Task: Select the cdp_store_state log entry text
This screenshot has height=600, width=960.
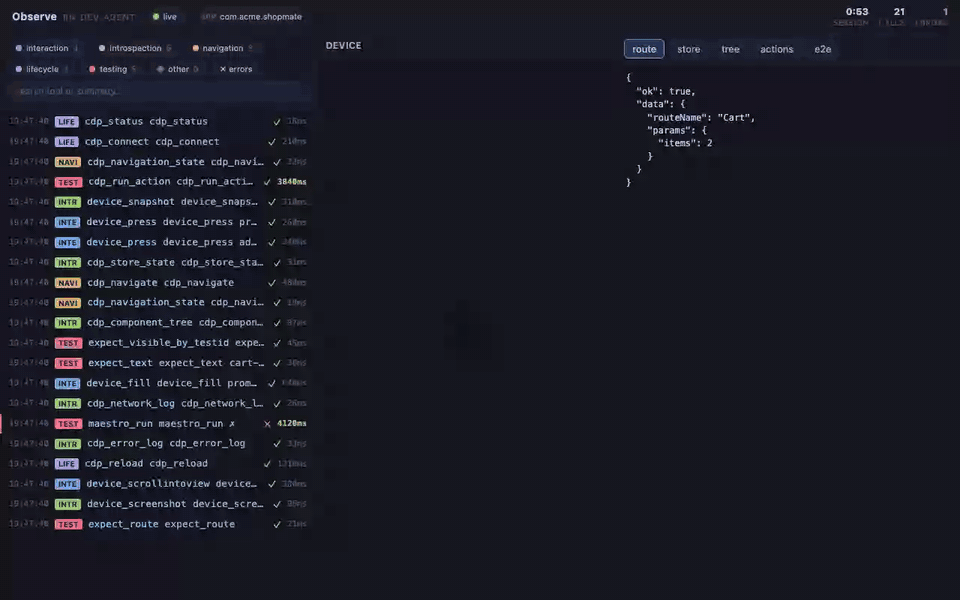Action: pos(175,262)
